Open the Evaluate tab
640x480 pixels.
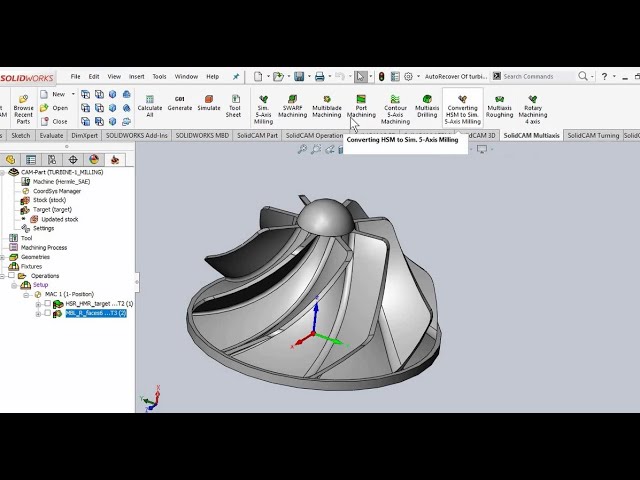(x=51, y=136)
